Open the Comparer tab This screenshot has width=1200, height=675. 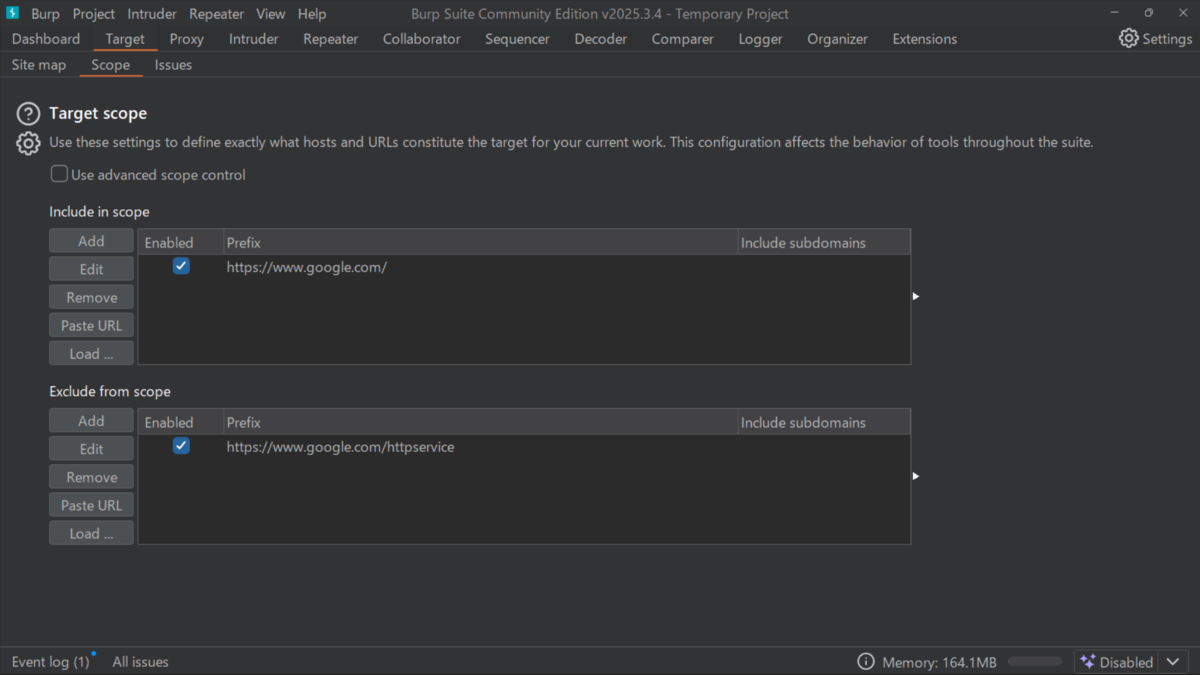coord(682,39)
